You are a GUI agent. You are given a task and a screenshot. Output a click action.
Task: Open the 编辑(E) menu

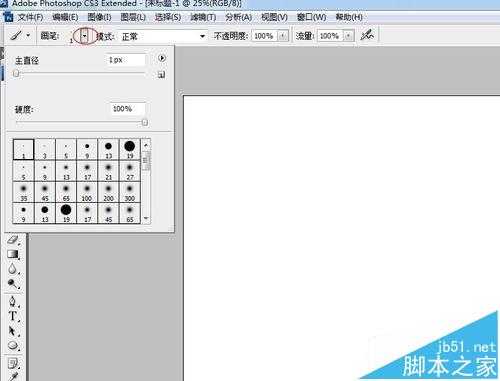(x=65, y=17)
